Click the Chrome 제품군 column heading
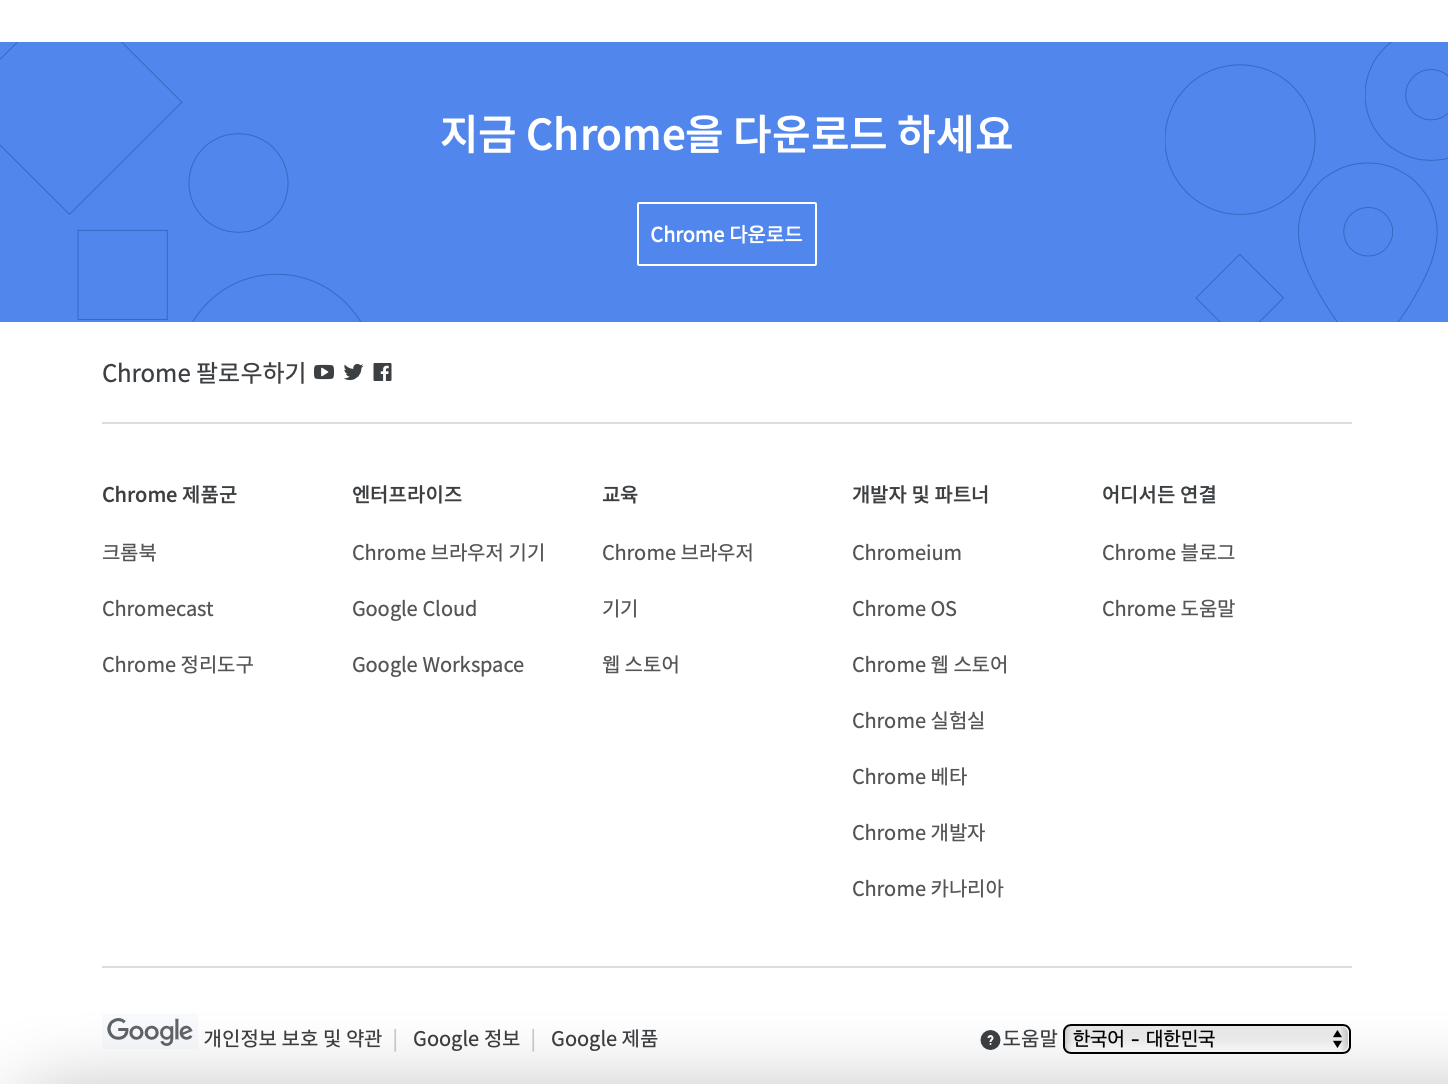This screenshot has height=1084, width=1448. pyautogui.click(x=169, y=495)
